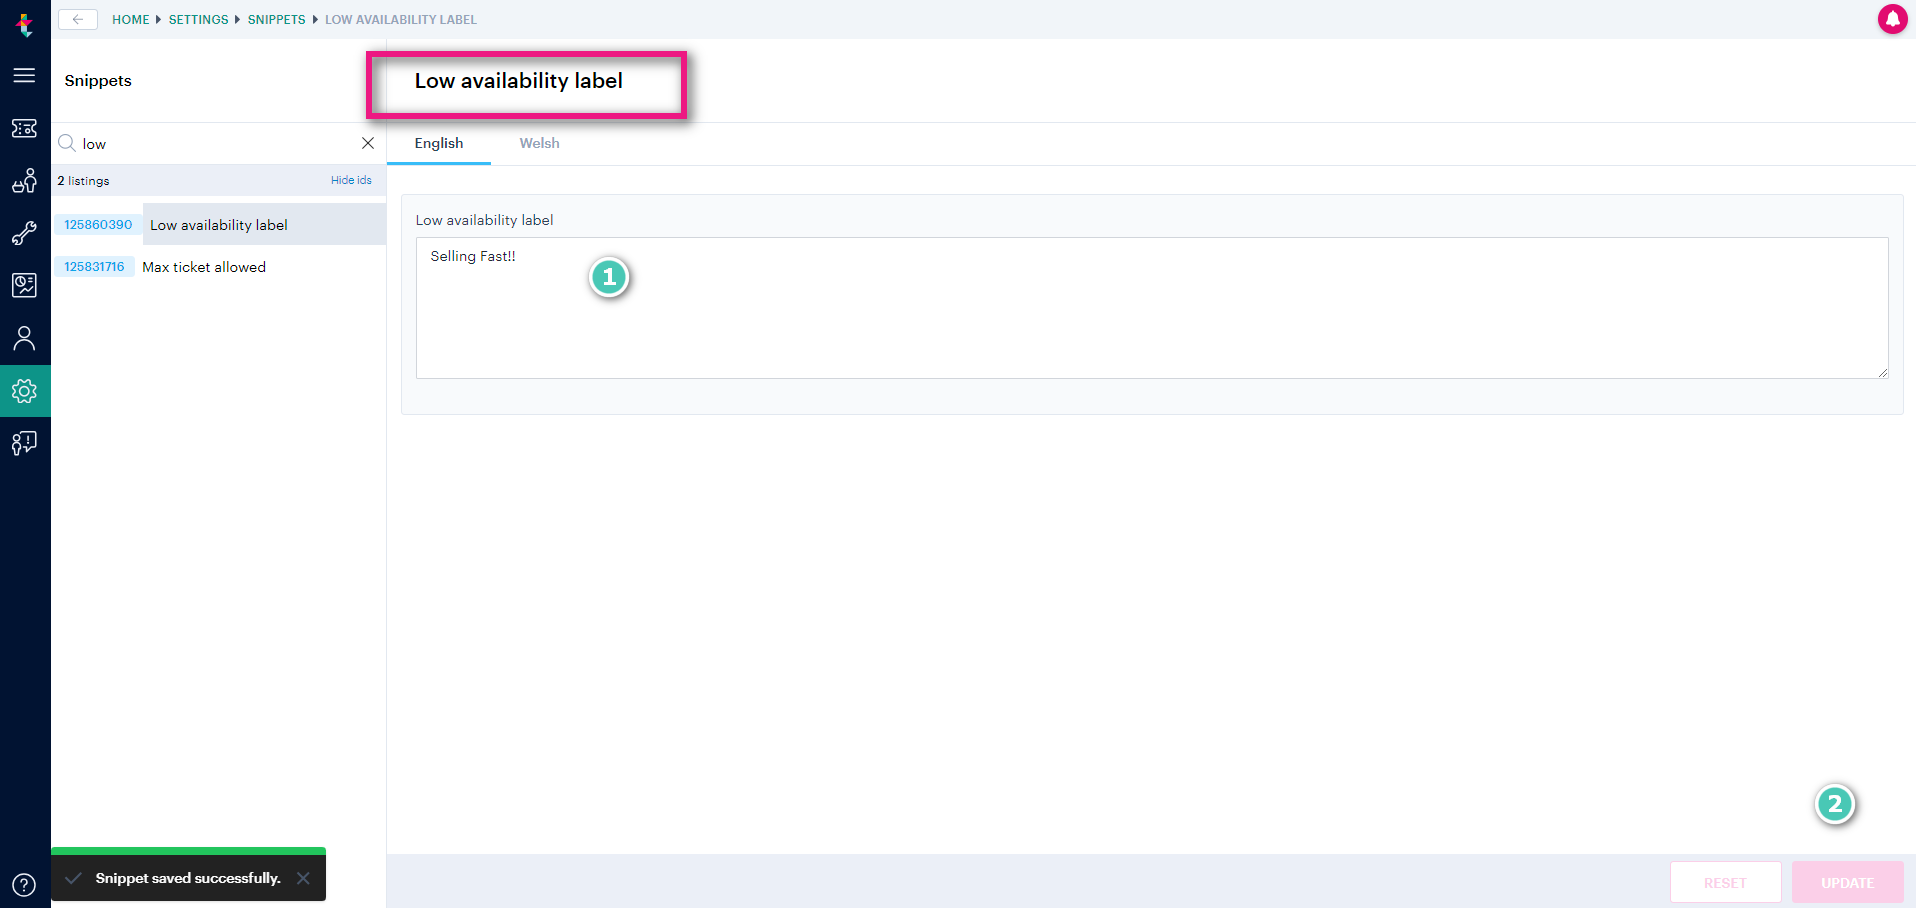Switch to the Welsh tab
This screenshot has height=908, width=1916.
tap(539, 143)
